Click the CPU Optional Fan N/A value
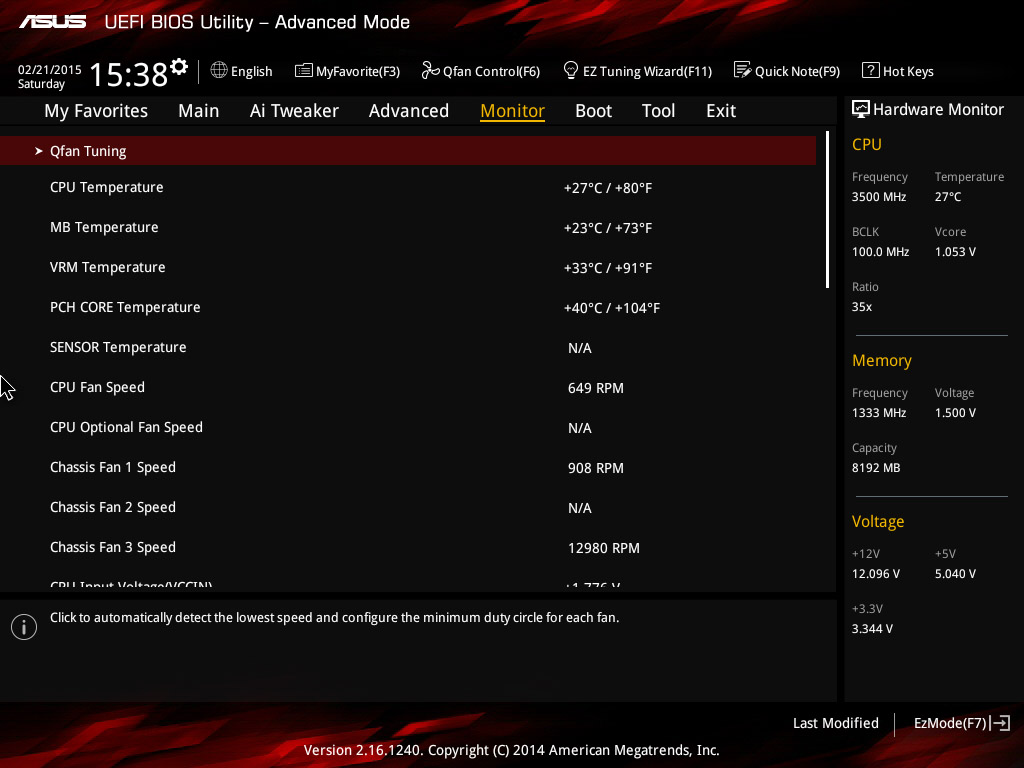 pos(580,428)
